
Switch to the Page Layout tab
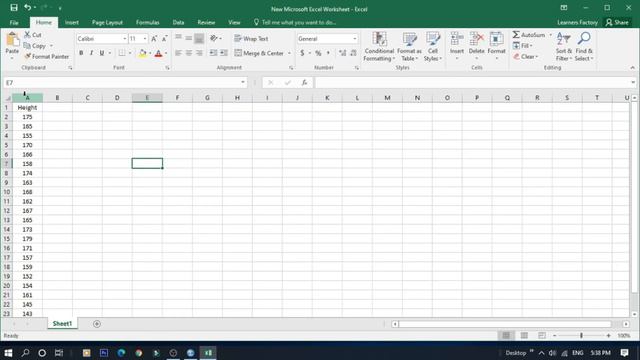click(107, 22)
